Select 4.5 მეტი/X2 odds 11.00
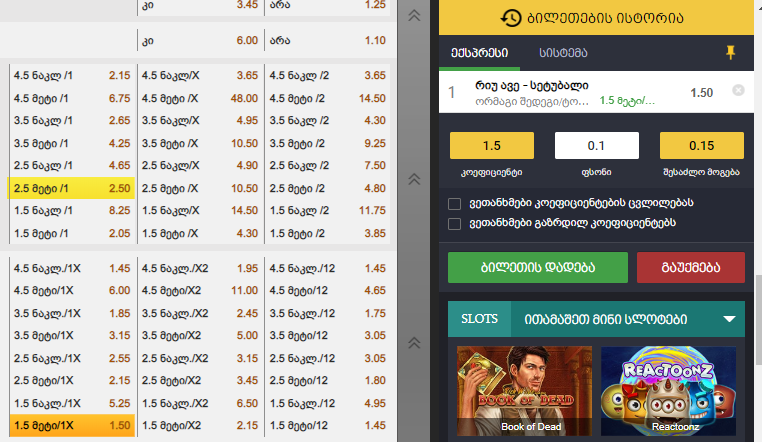This screenshot has height=442, width=762. click(x=200, y=290)
